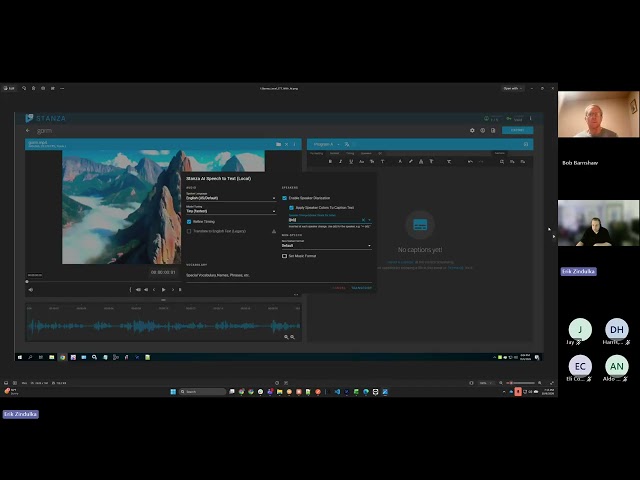Screen dimensions: 640x480
Task: Open Stanza project settings gear
Action: [472, 130]
